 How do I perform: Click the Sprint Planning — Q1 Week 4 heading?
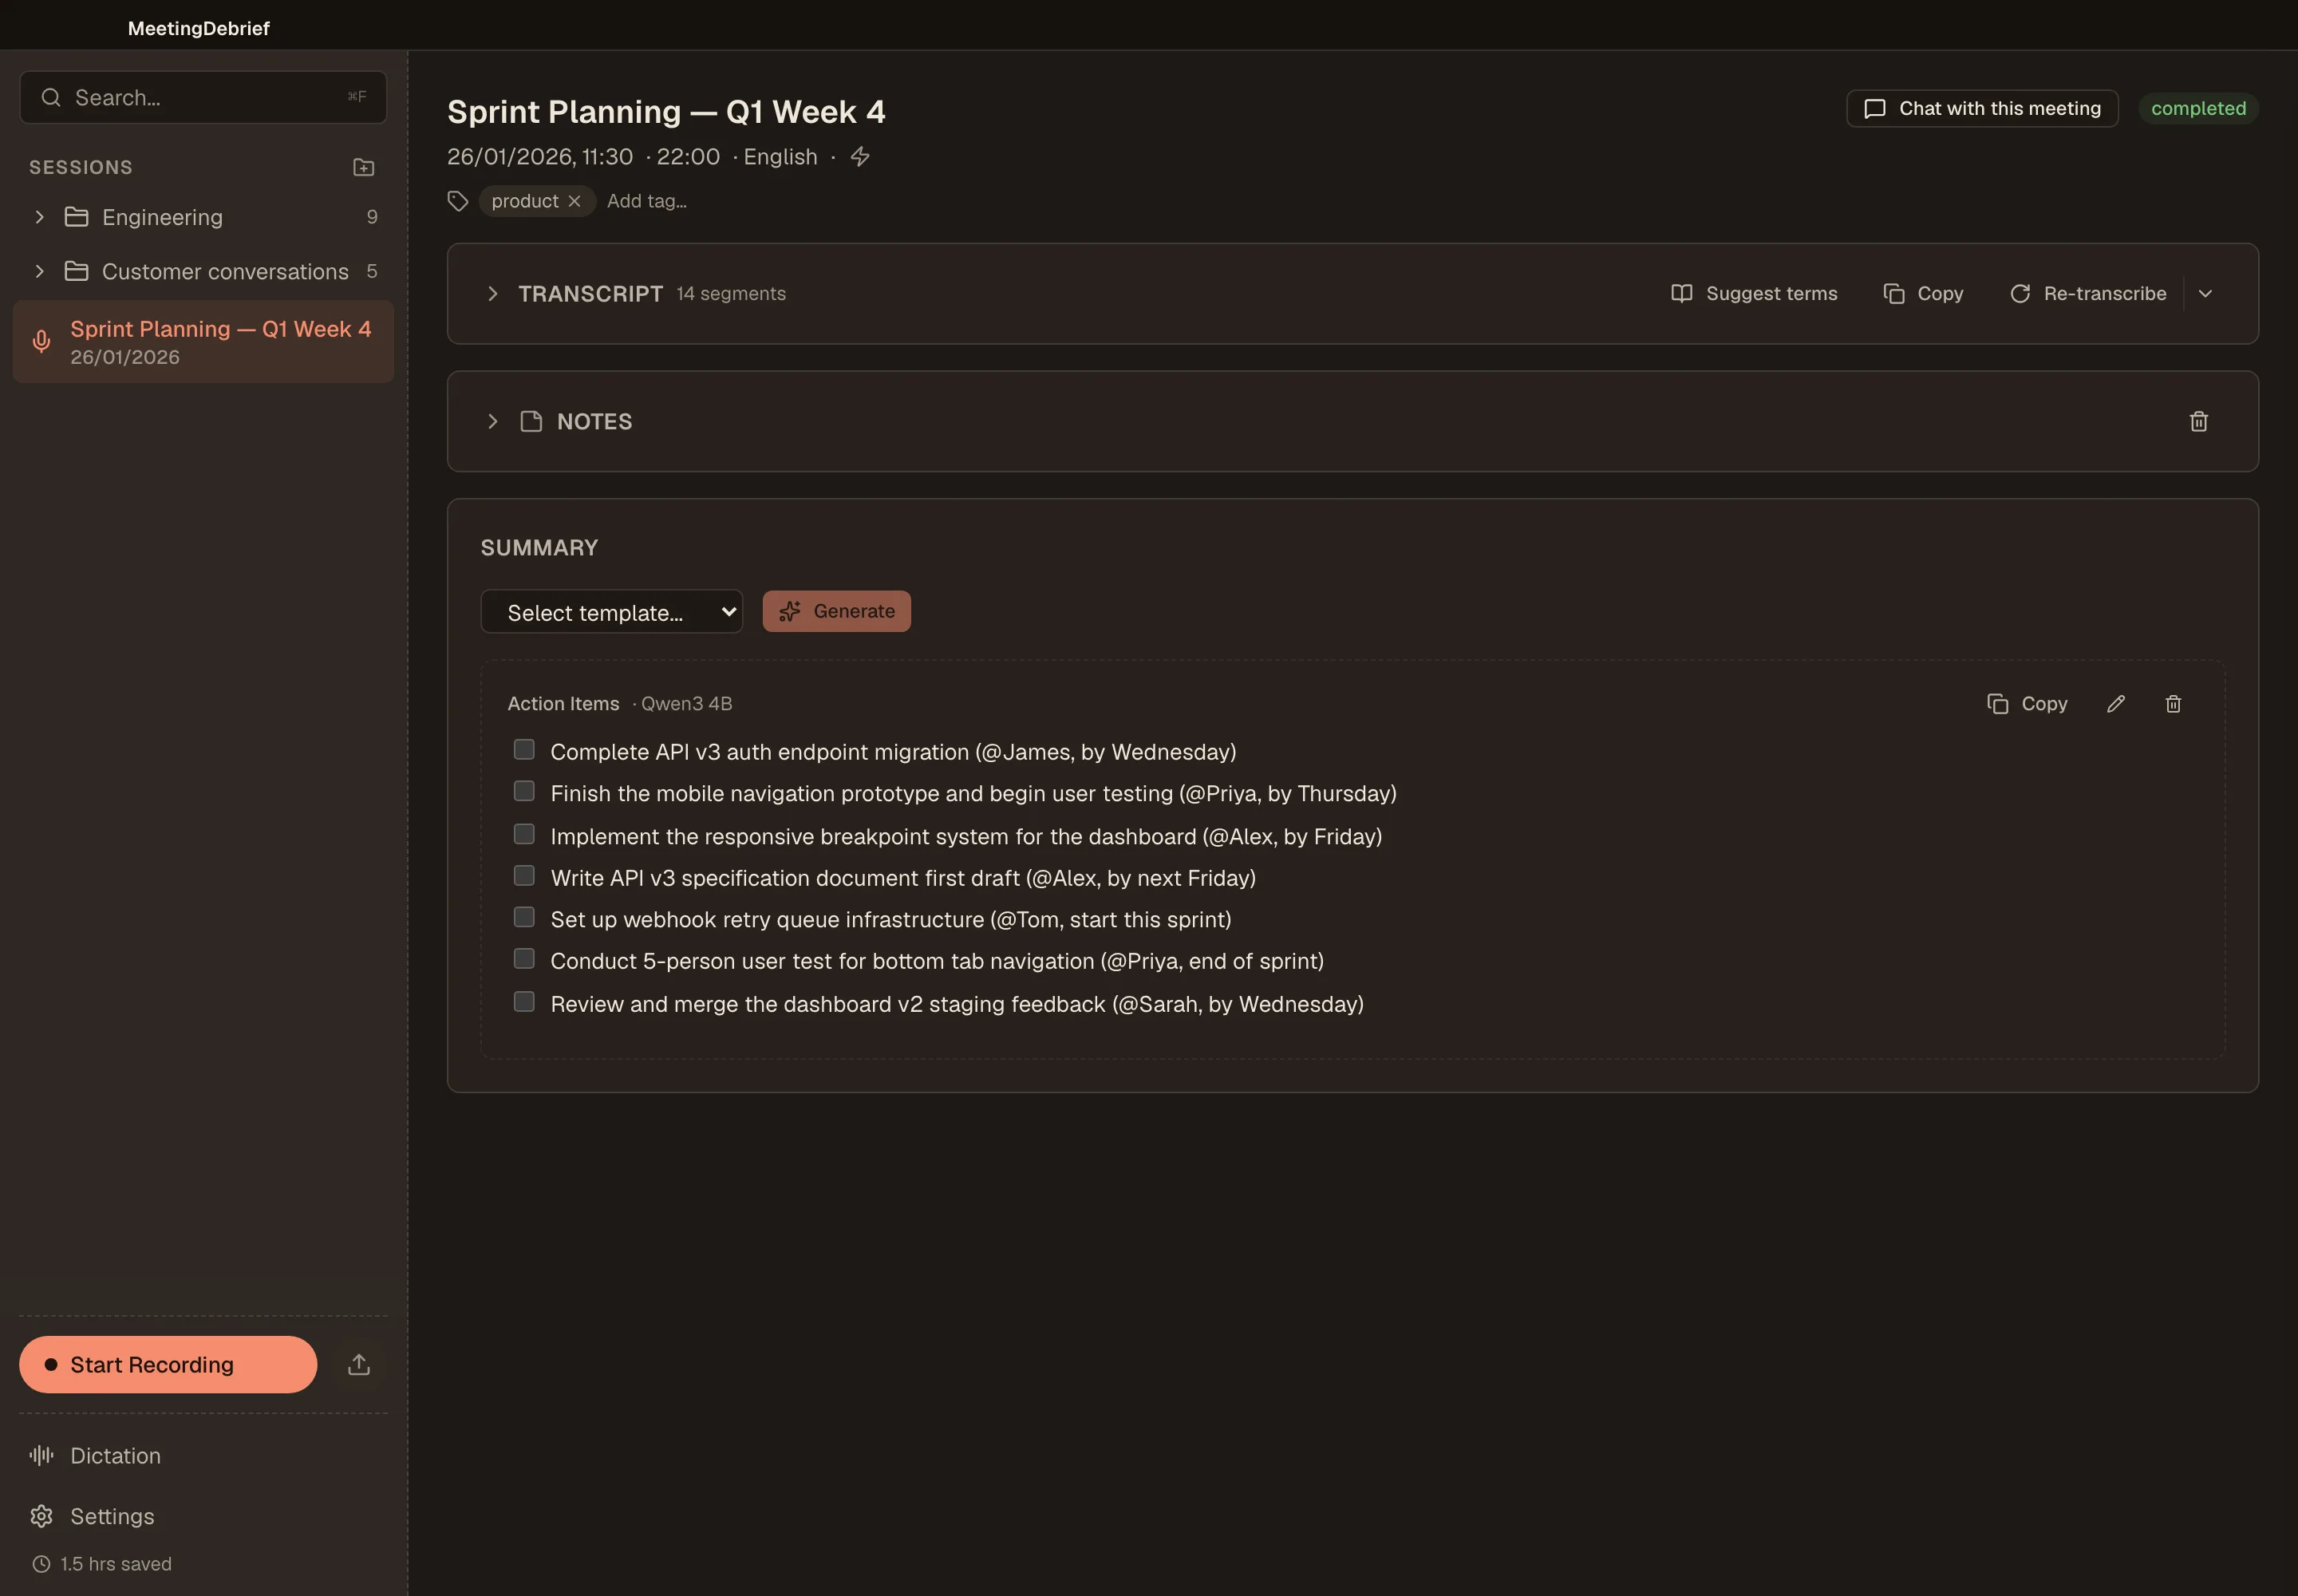[x=666, y=111]
